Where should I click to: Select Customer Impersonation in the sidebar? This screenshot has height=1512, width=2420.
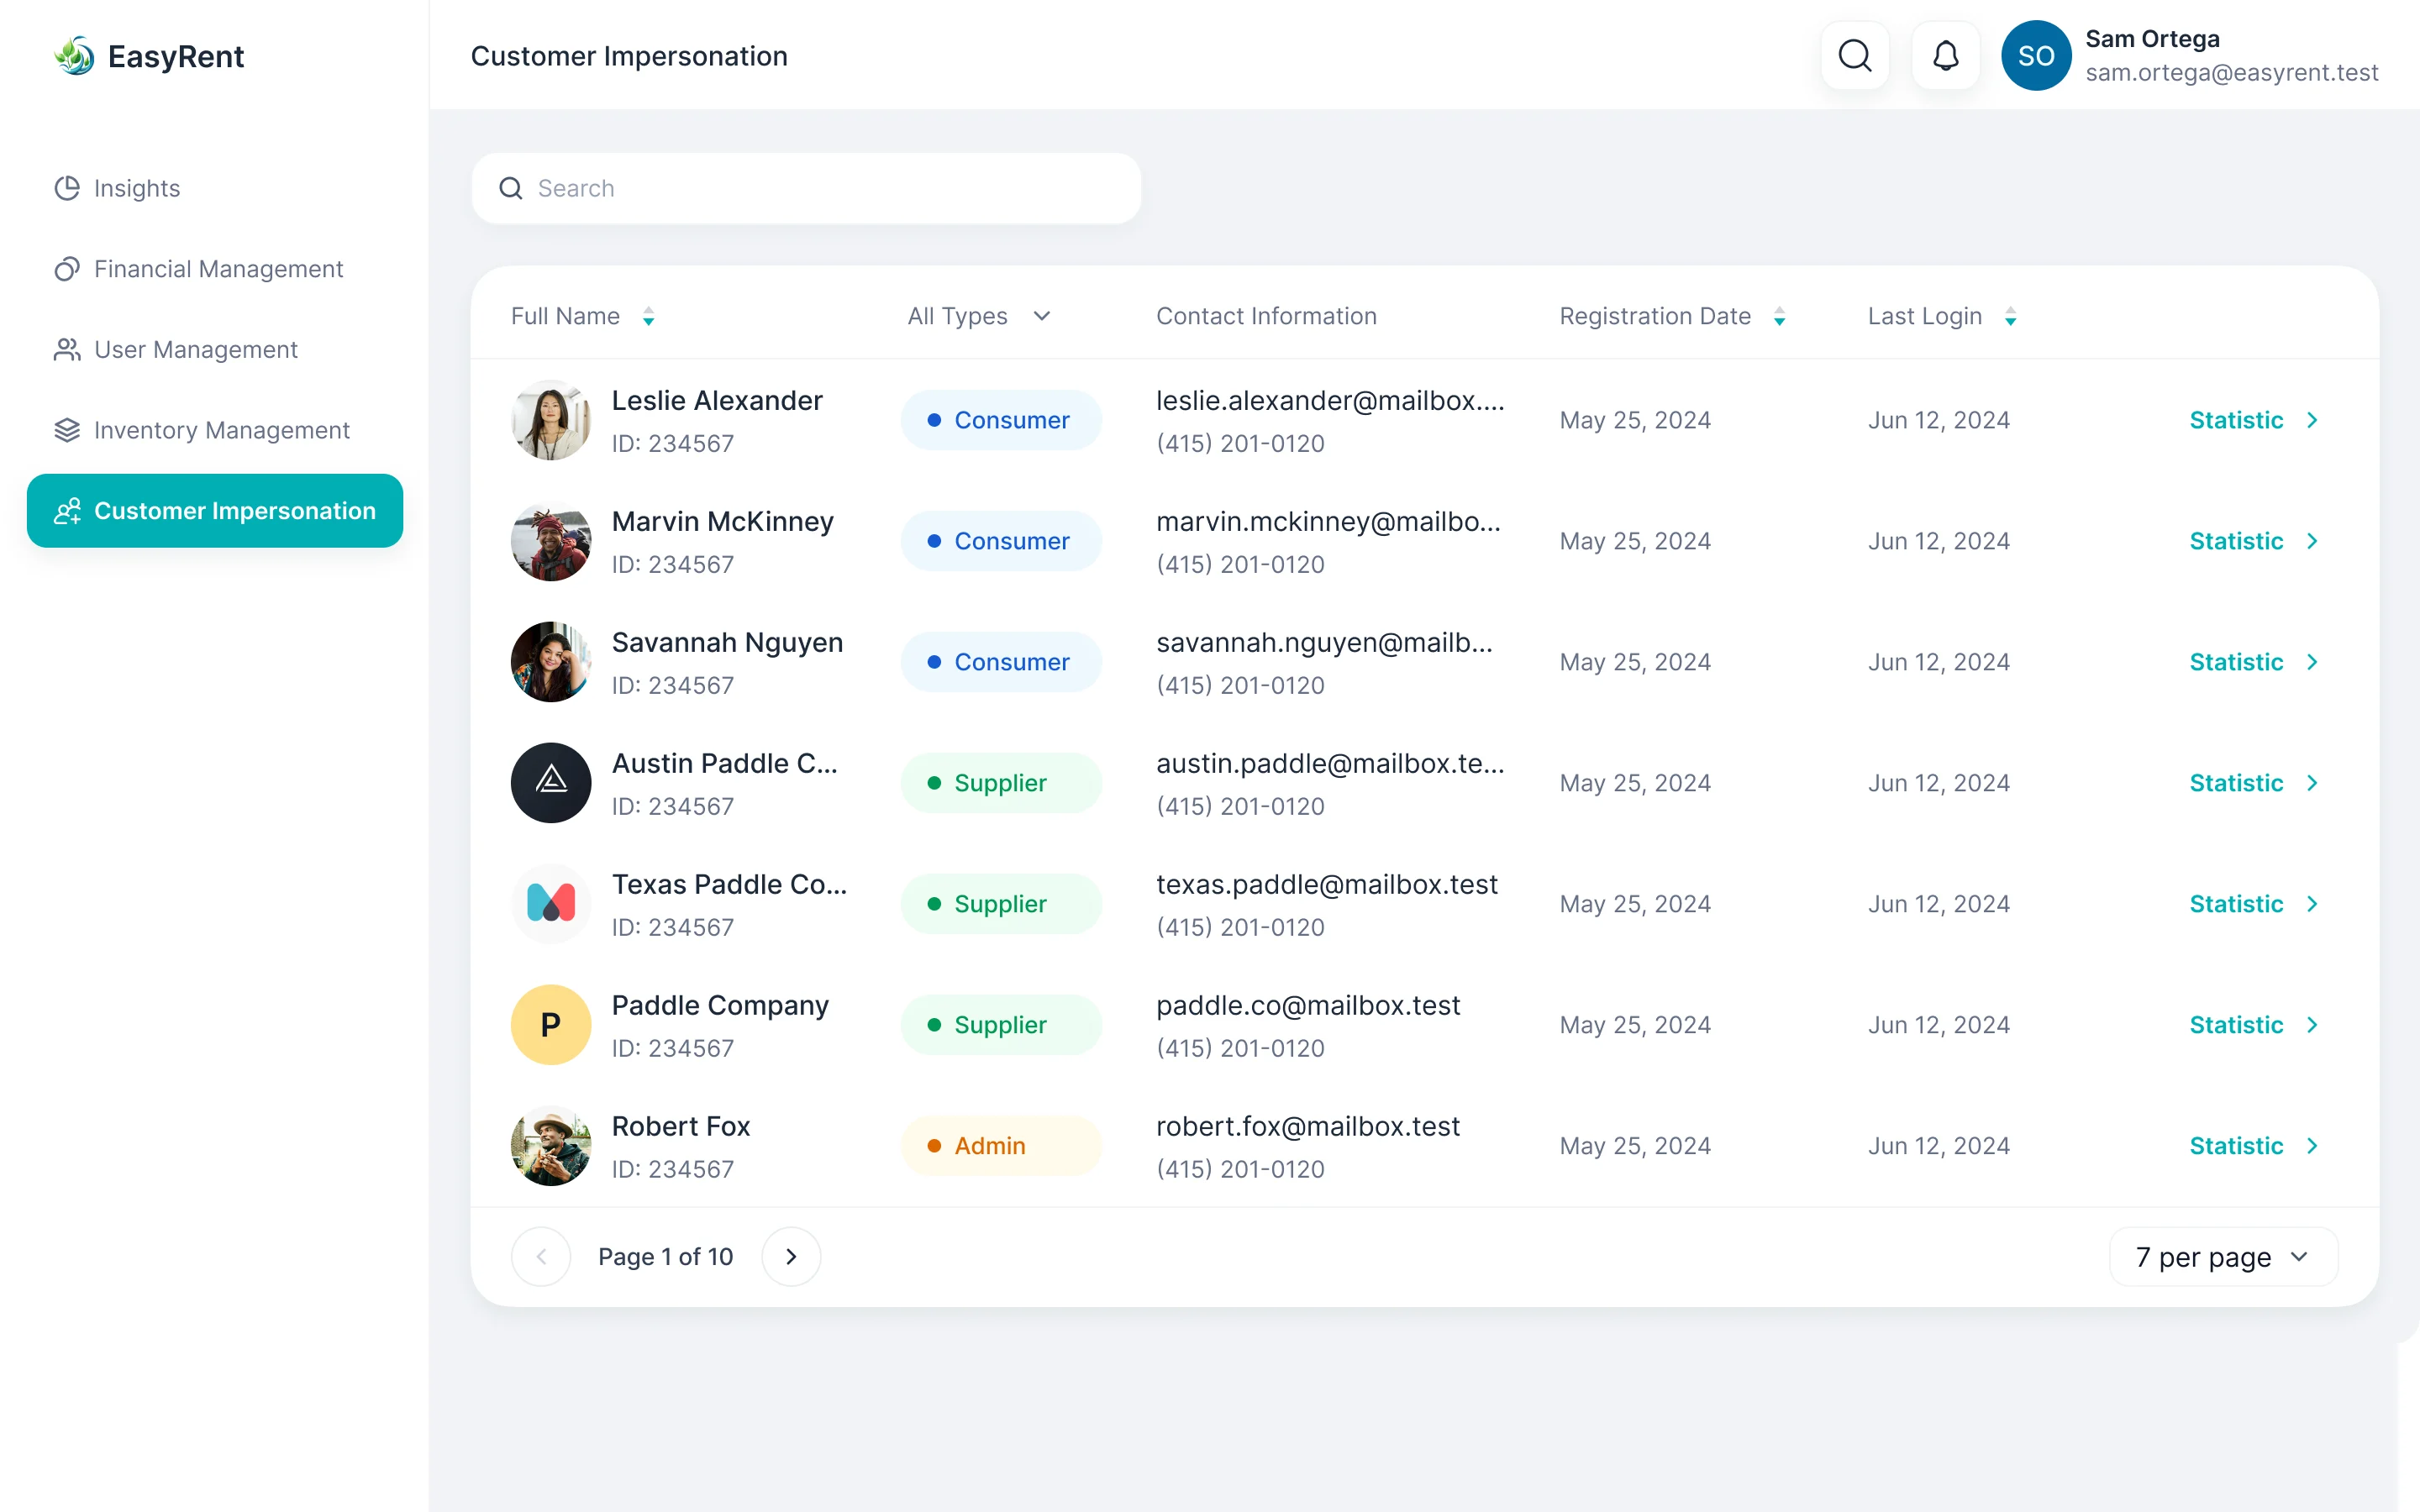coord(215,511)
